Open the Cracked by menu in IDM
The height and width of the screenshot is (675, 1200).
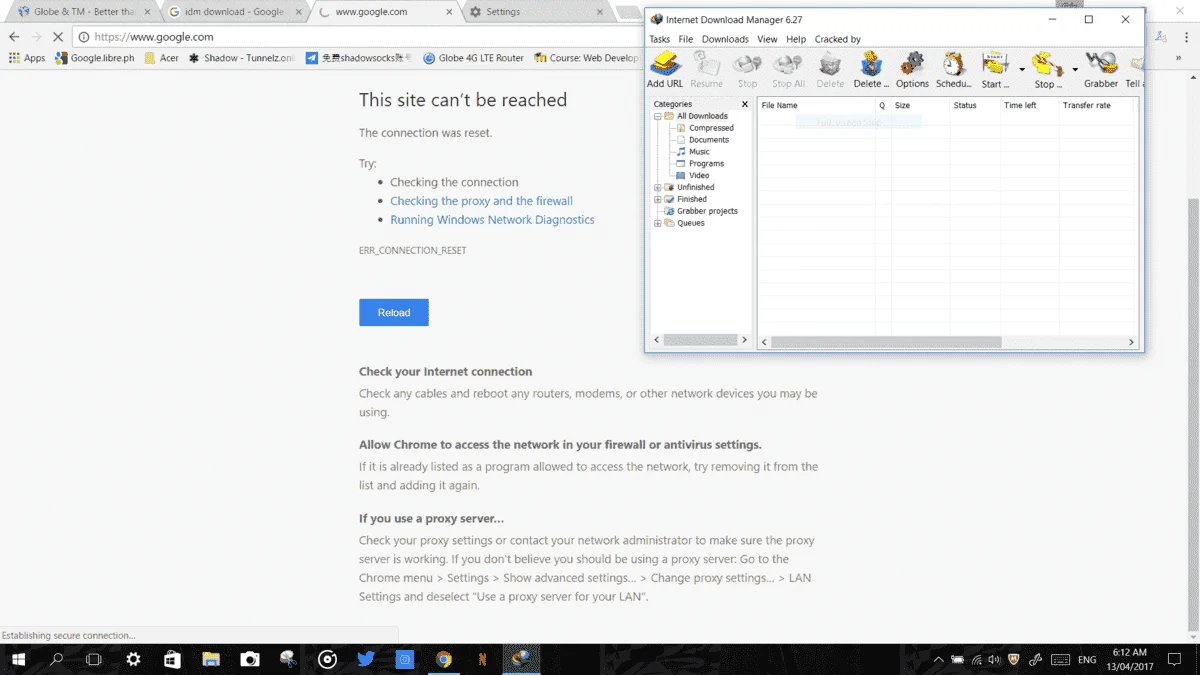pyautogui.click(x=838, y=39)
